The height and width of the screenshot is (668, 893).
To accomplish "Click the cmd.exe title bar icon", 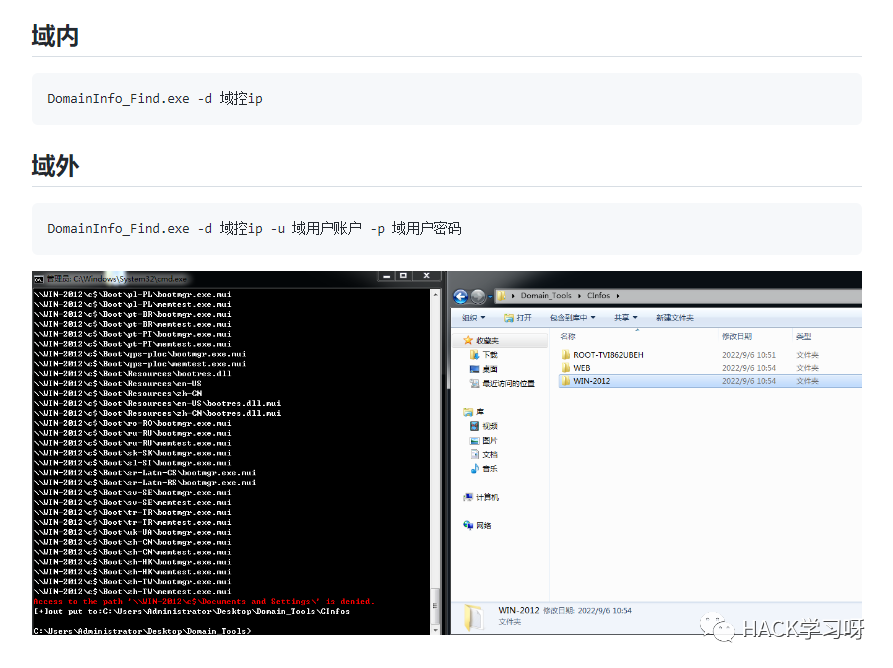I will 39,279.
